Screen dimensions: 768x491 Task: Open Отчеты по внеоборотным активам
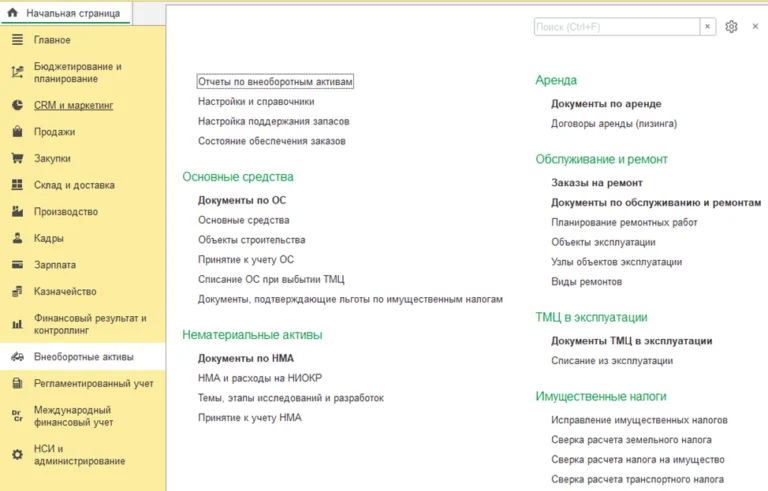275,82
